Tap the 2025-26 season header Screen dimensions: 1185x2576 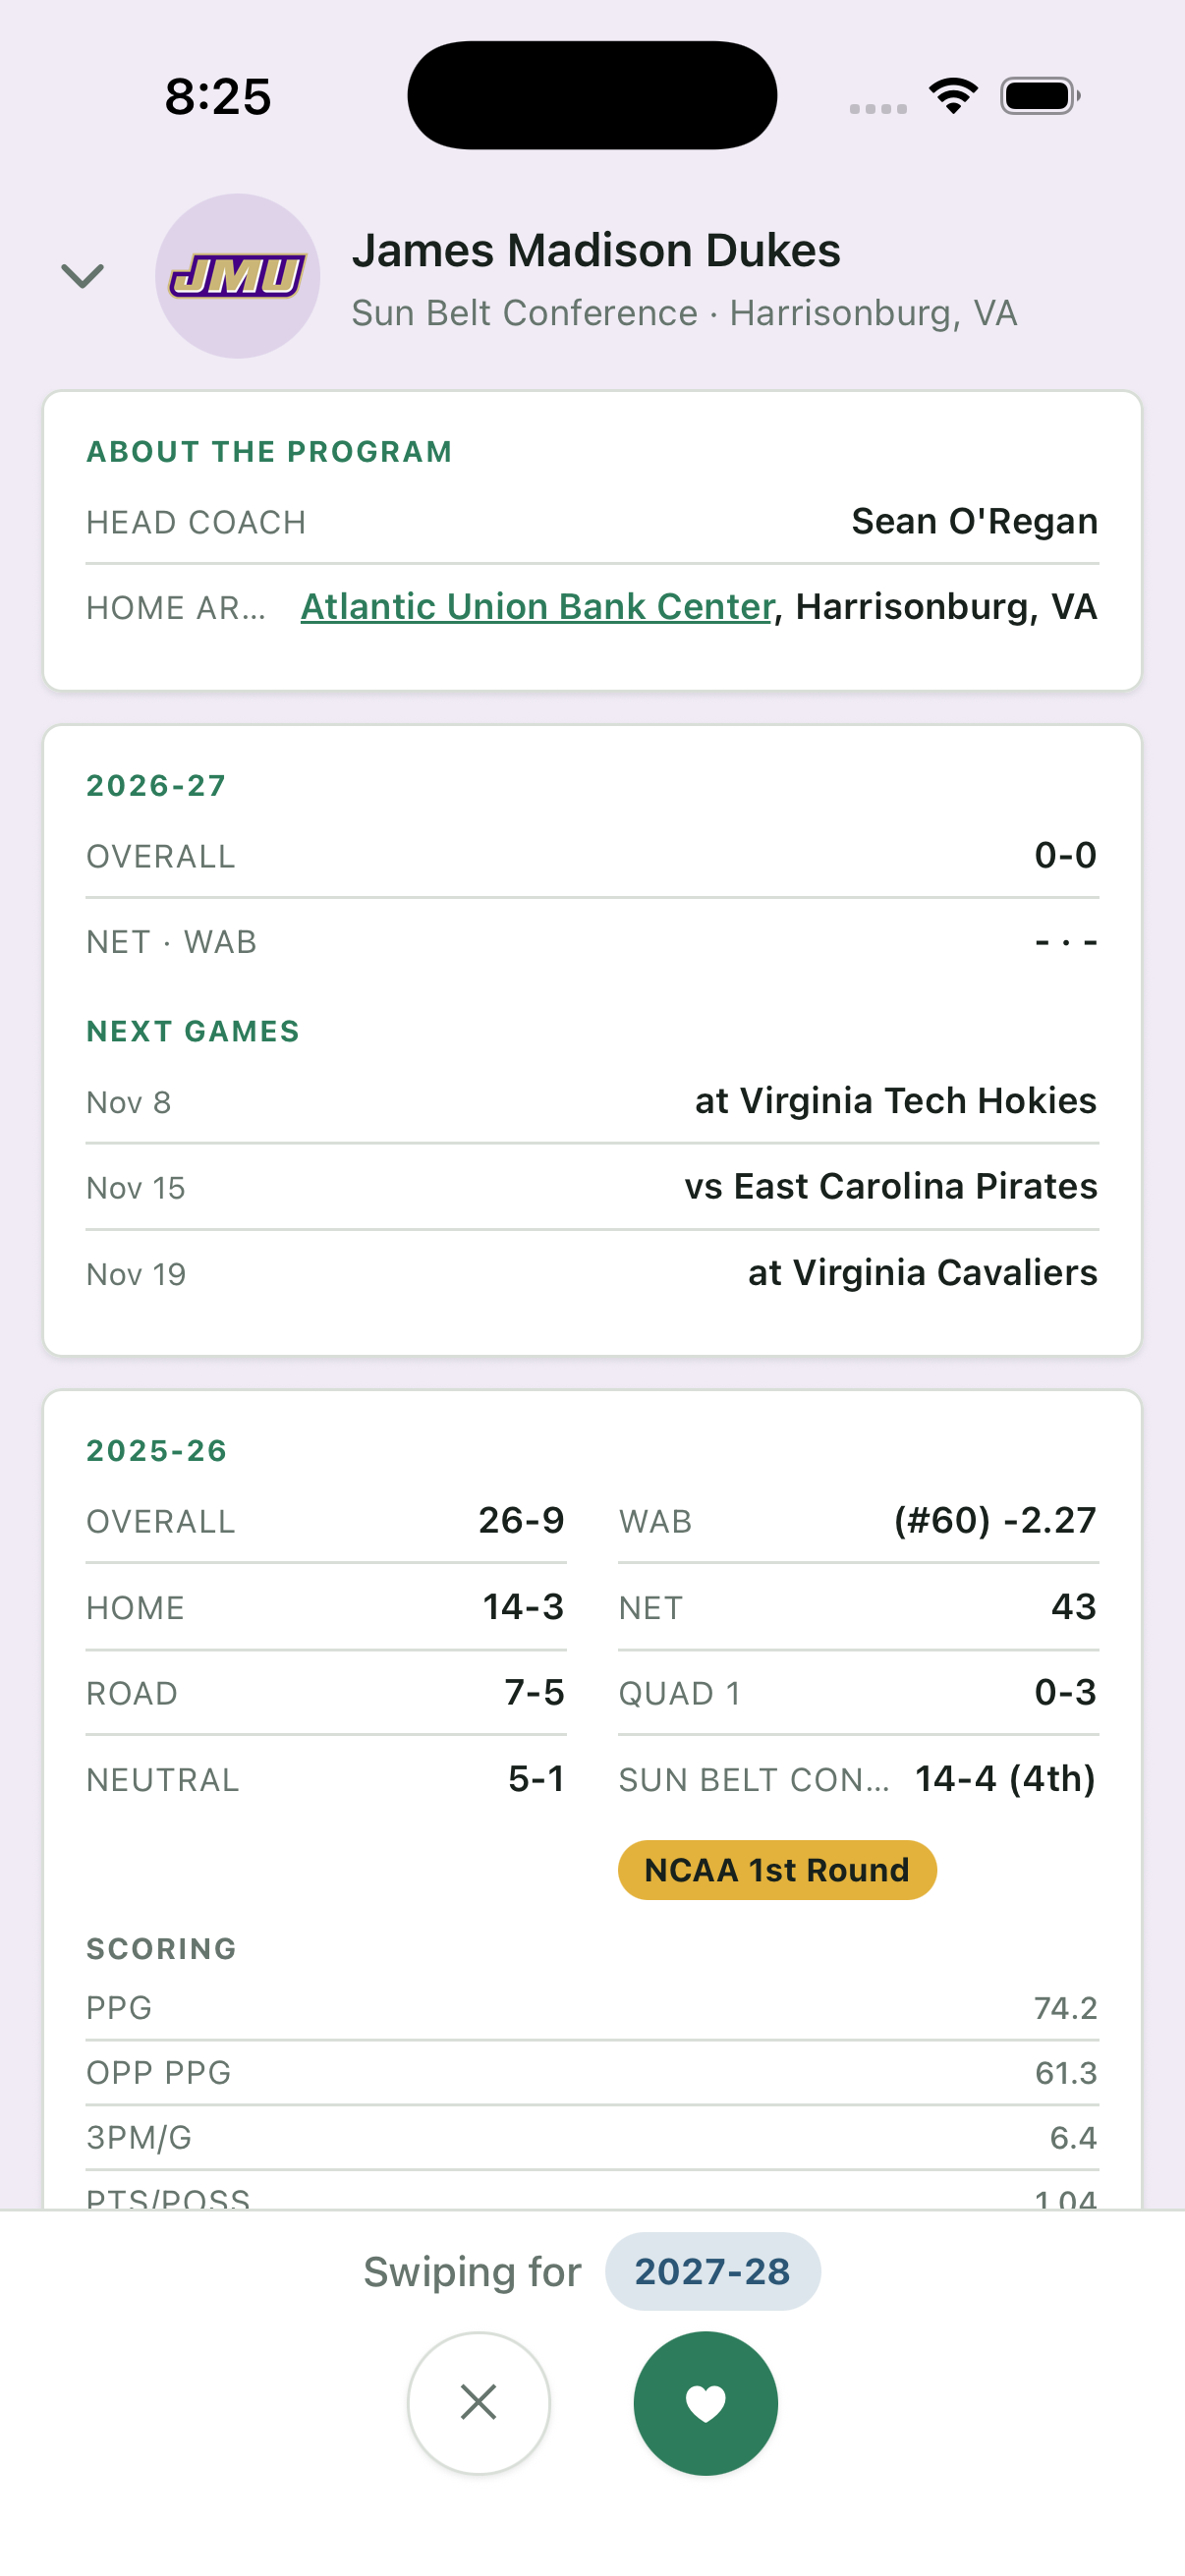157,1451
